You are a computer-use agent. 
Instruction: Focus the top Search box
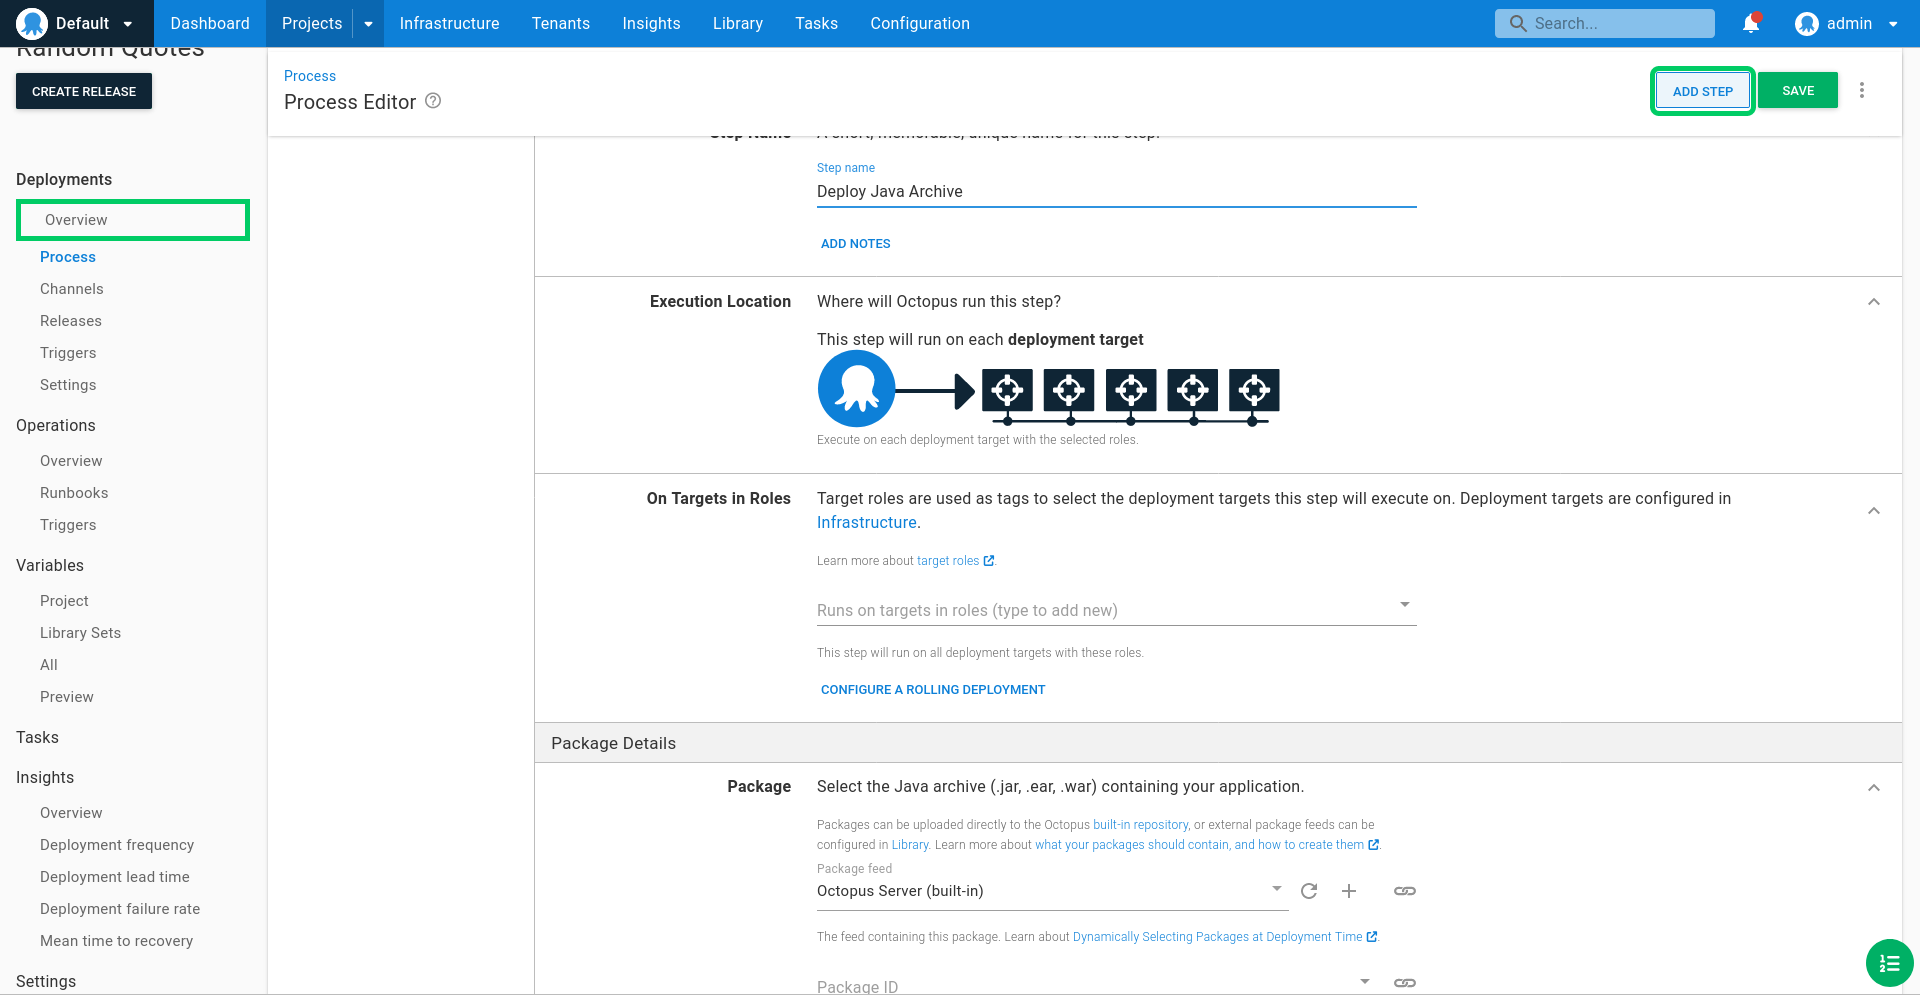(1605, 23)
